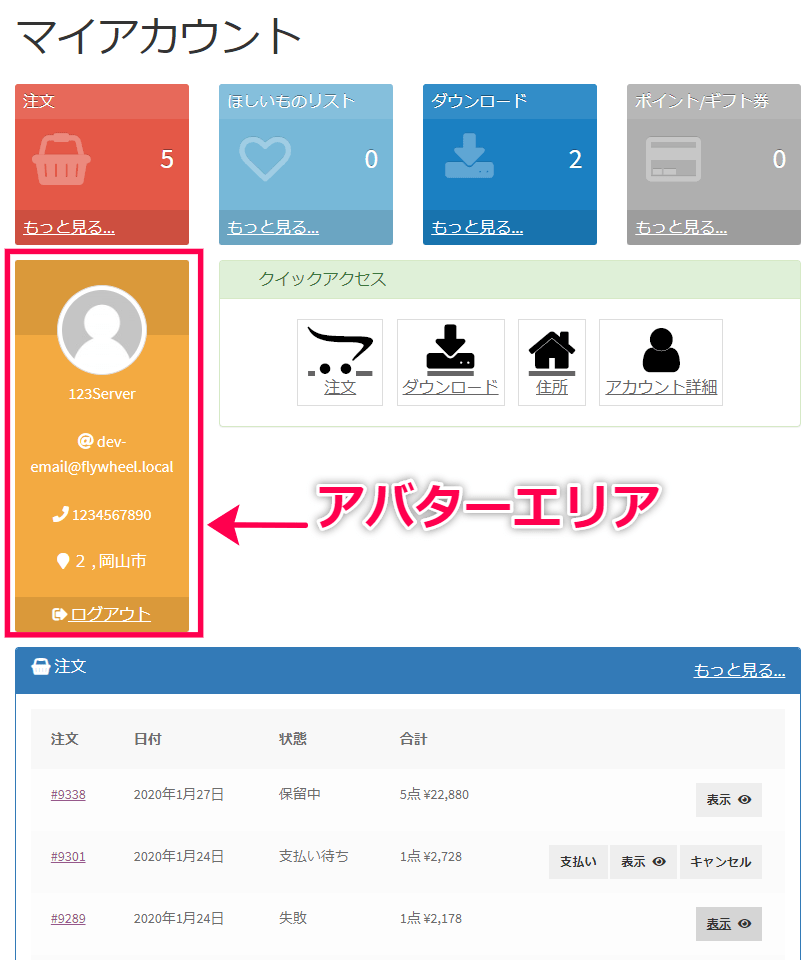Open order #9289

point(68,918)
